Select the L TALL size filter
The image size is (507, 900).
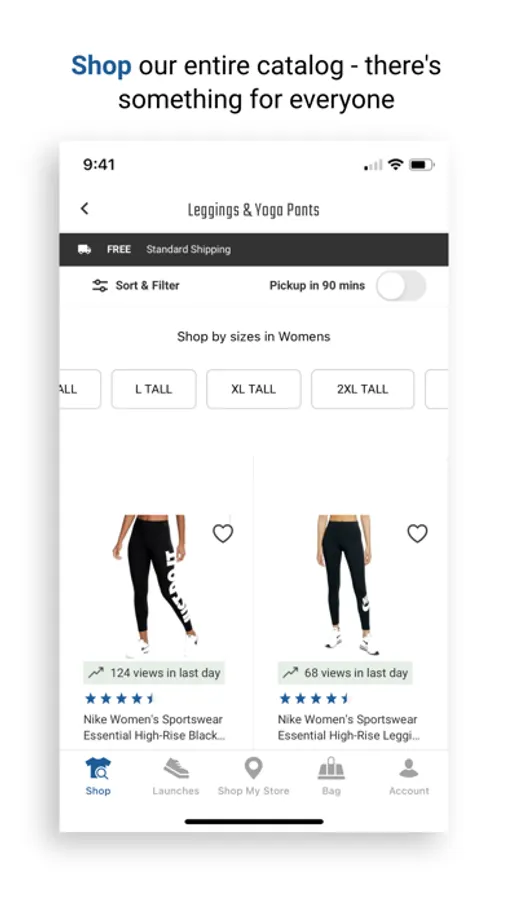tap(154, 389)
